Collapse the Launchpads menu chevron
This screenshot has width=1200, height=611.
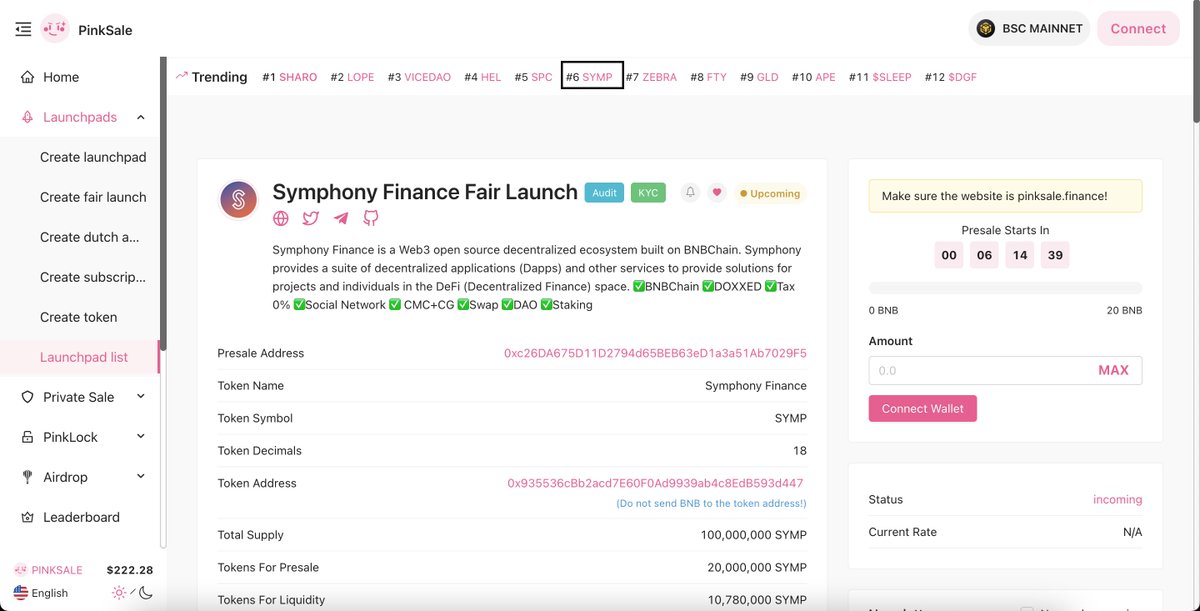(140, 117)
